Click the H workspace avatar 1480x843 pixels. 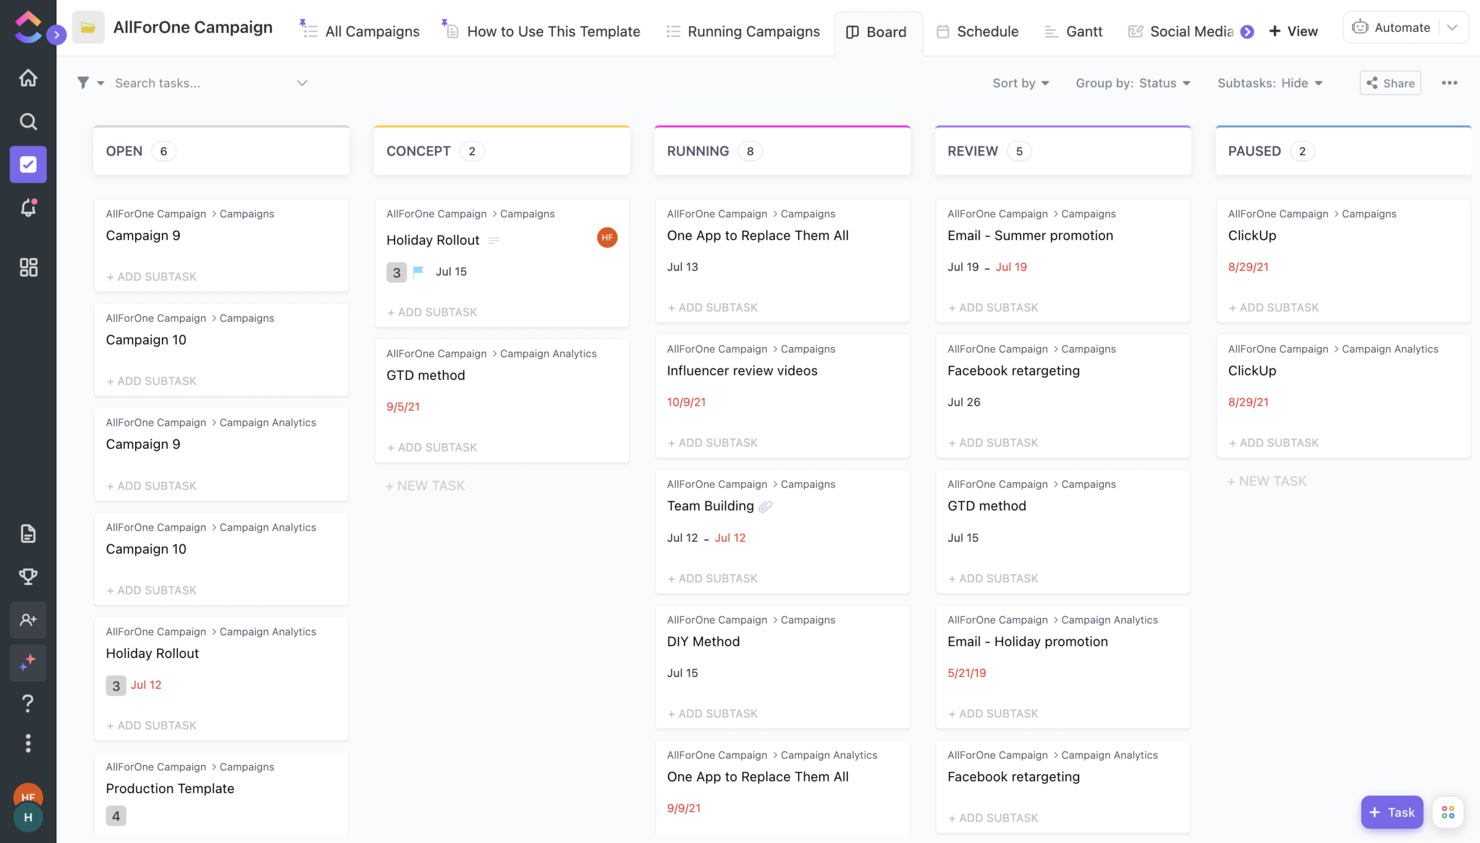coord(28,817)
